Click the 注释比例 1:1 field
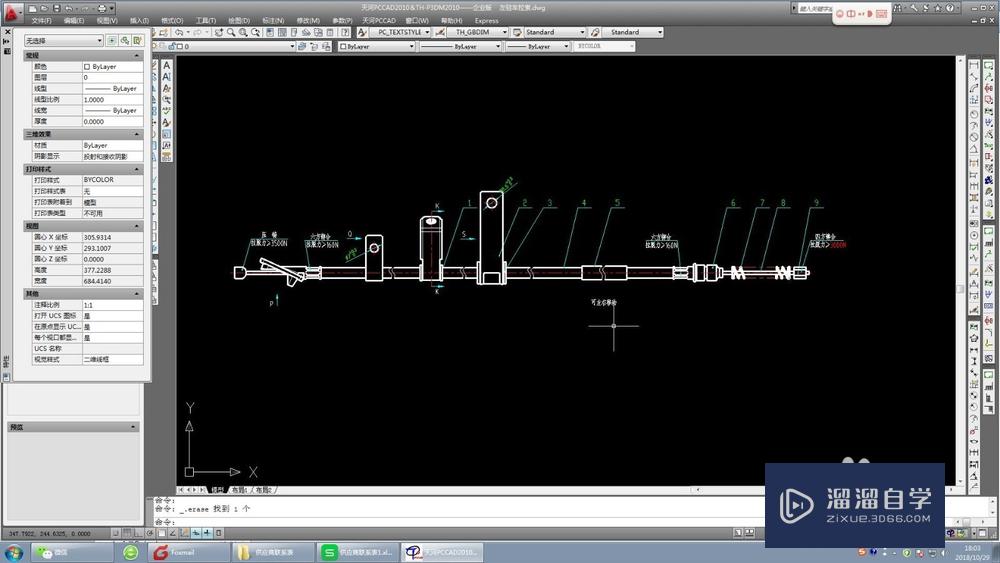 [x=112, y=305]
